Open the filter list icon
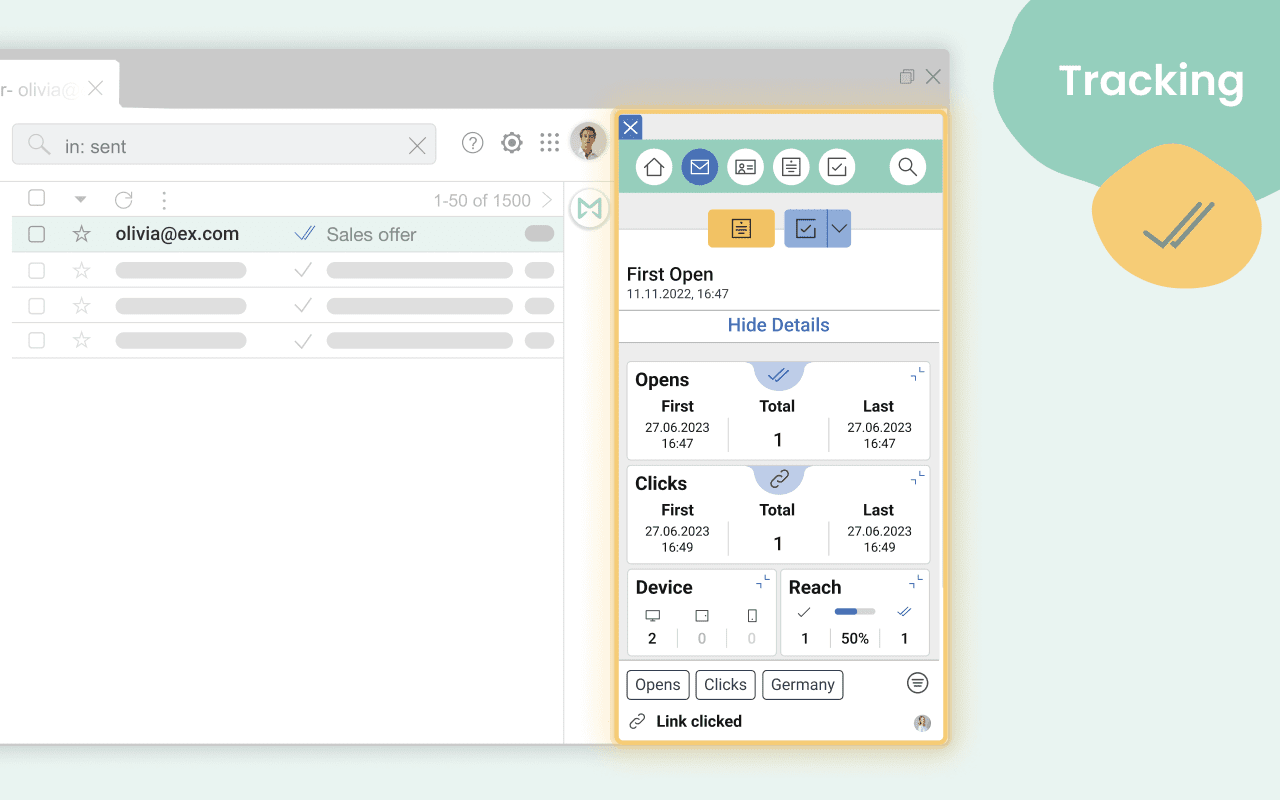 [x=917, y=683]
